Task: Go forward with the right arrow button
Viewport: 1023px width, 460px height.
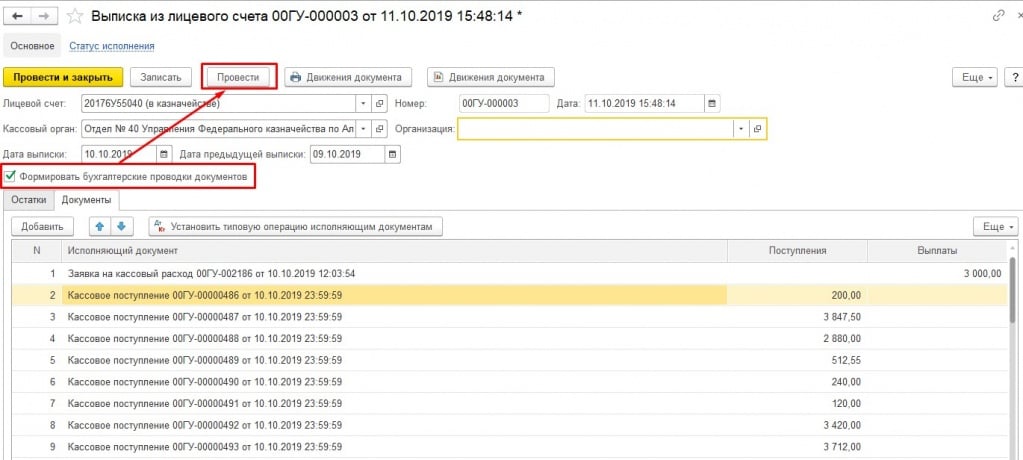Action: coord(44,17)
